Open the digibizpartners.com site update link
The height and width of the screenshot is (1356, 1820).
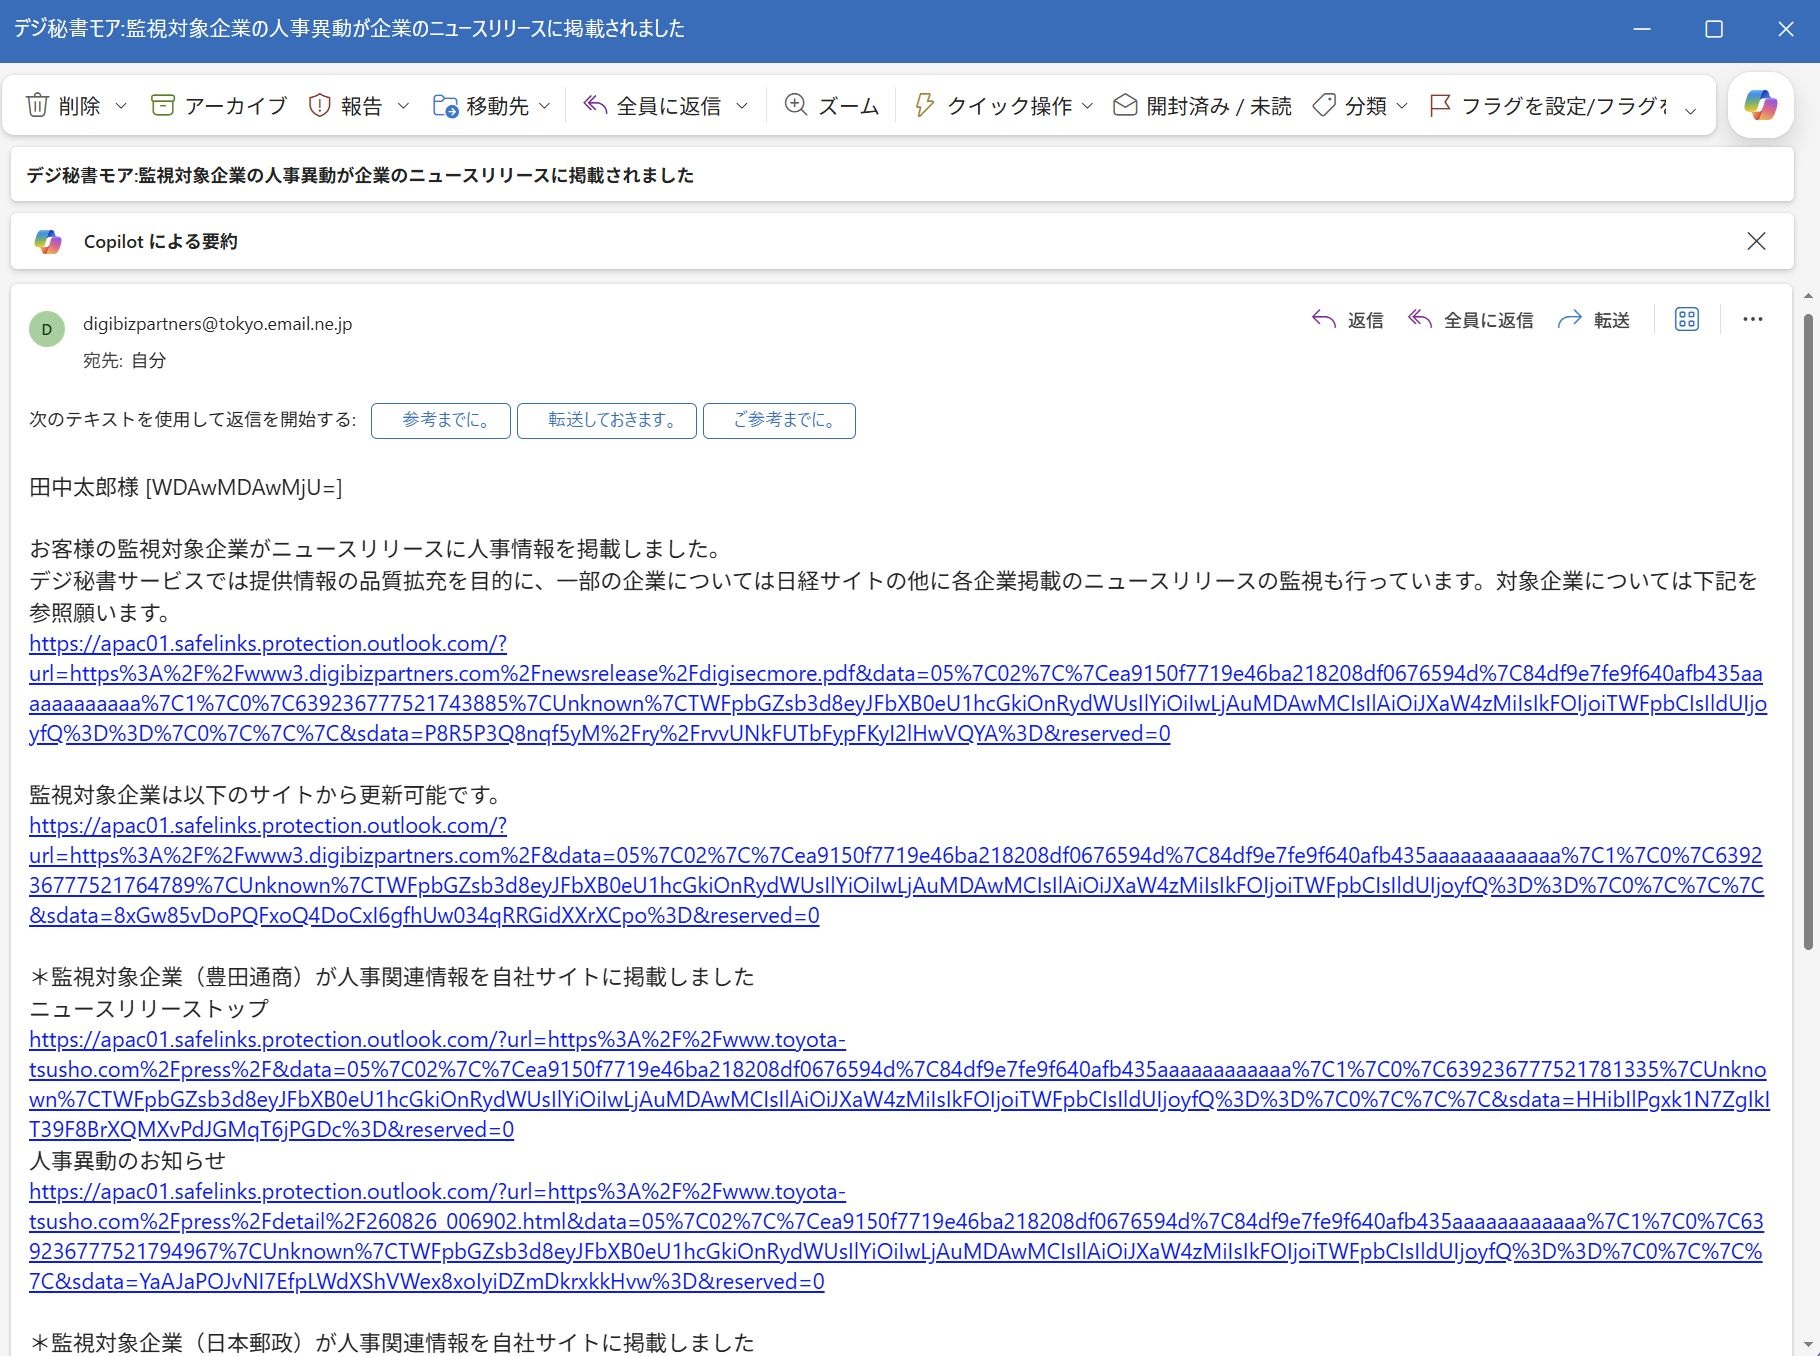coord(896,870)
